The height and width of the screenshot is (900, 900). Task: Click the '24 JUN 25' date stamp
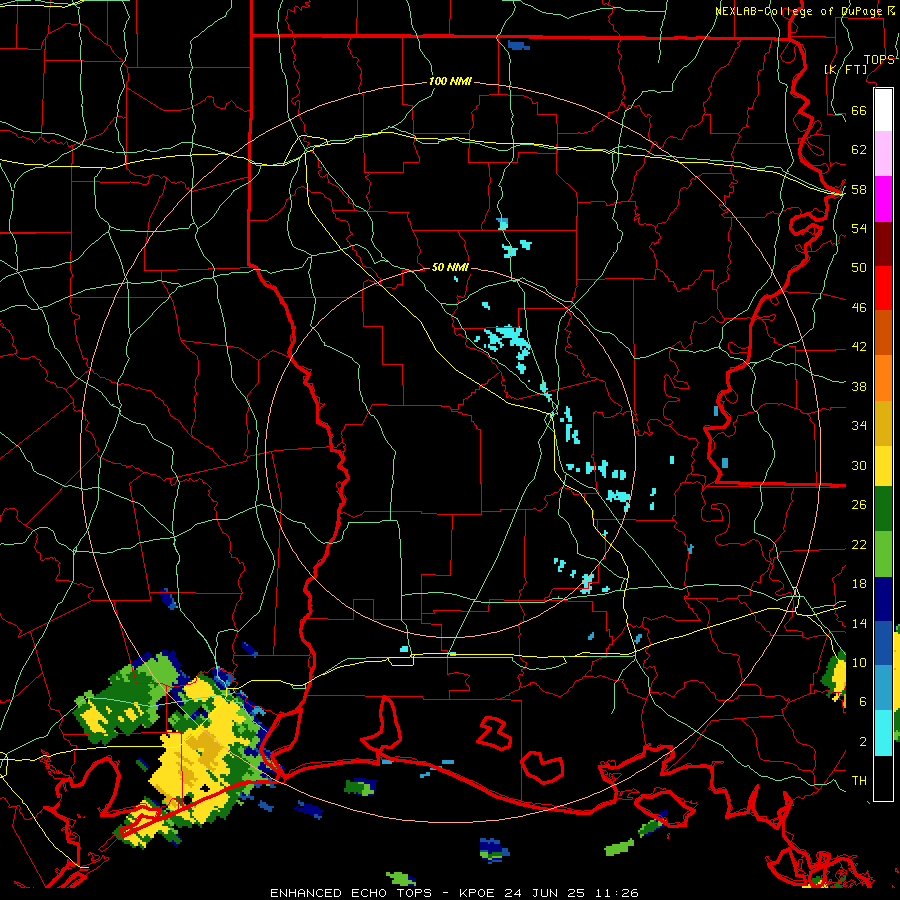coord(545,893)
